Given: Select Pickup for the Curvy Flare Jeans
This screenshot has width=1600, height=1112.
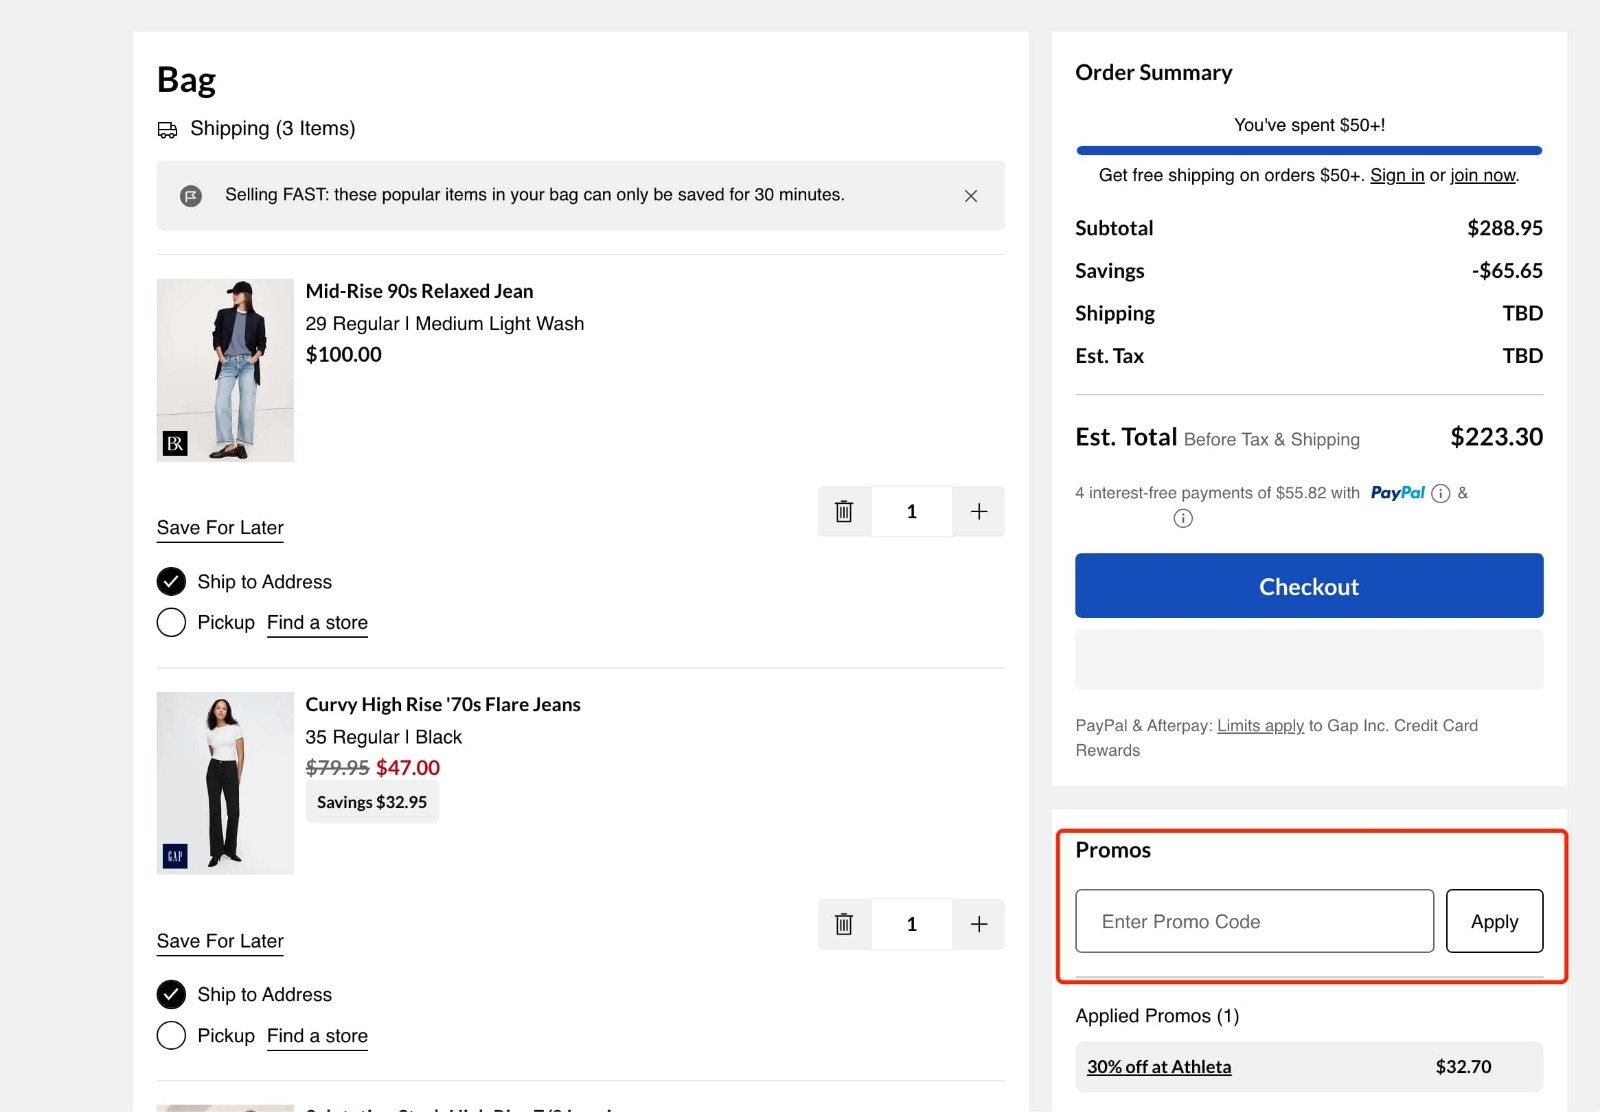Looking at the screenshot, I should point(171,1035).
